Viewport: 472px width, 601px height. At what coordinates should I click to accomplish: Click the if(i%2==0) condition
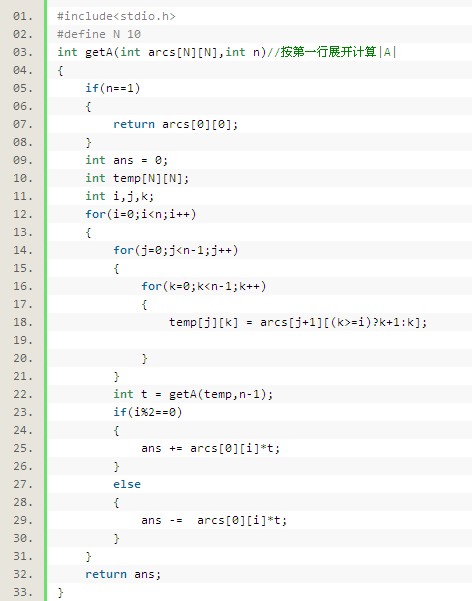point(148,412)
